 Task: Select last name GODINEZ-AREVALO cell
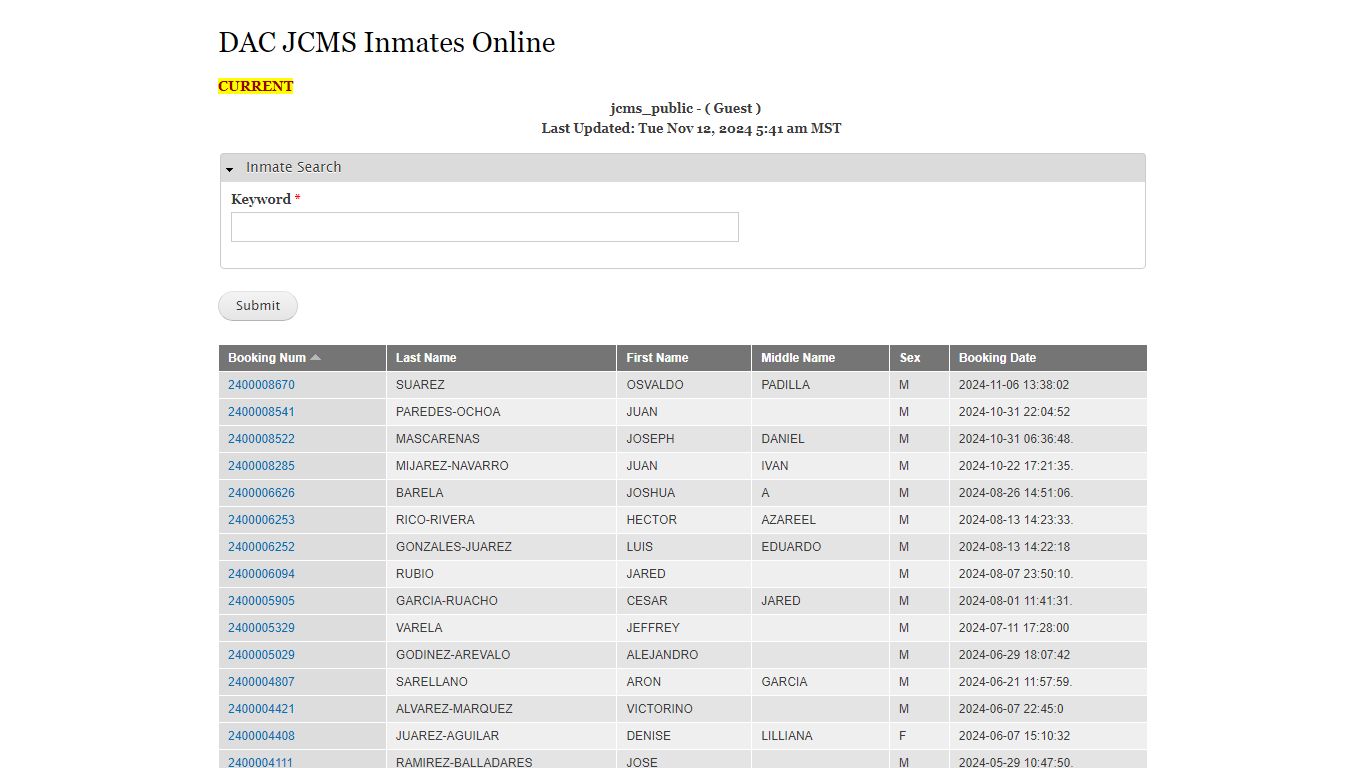501,655
